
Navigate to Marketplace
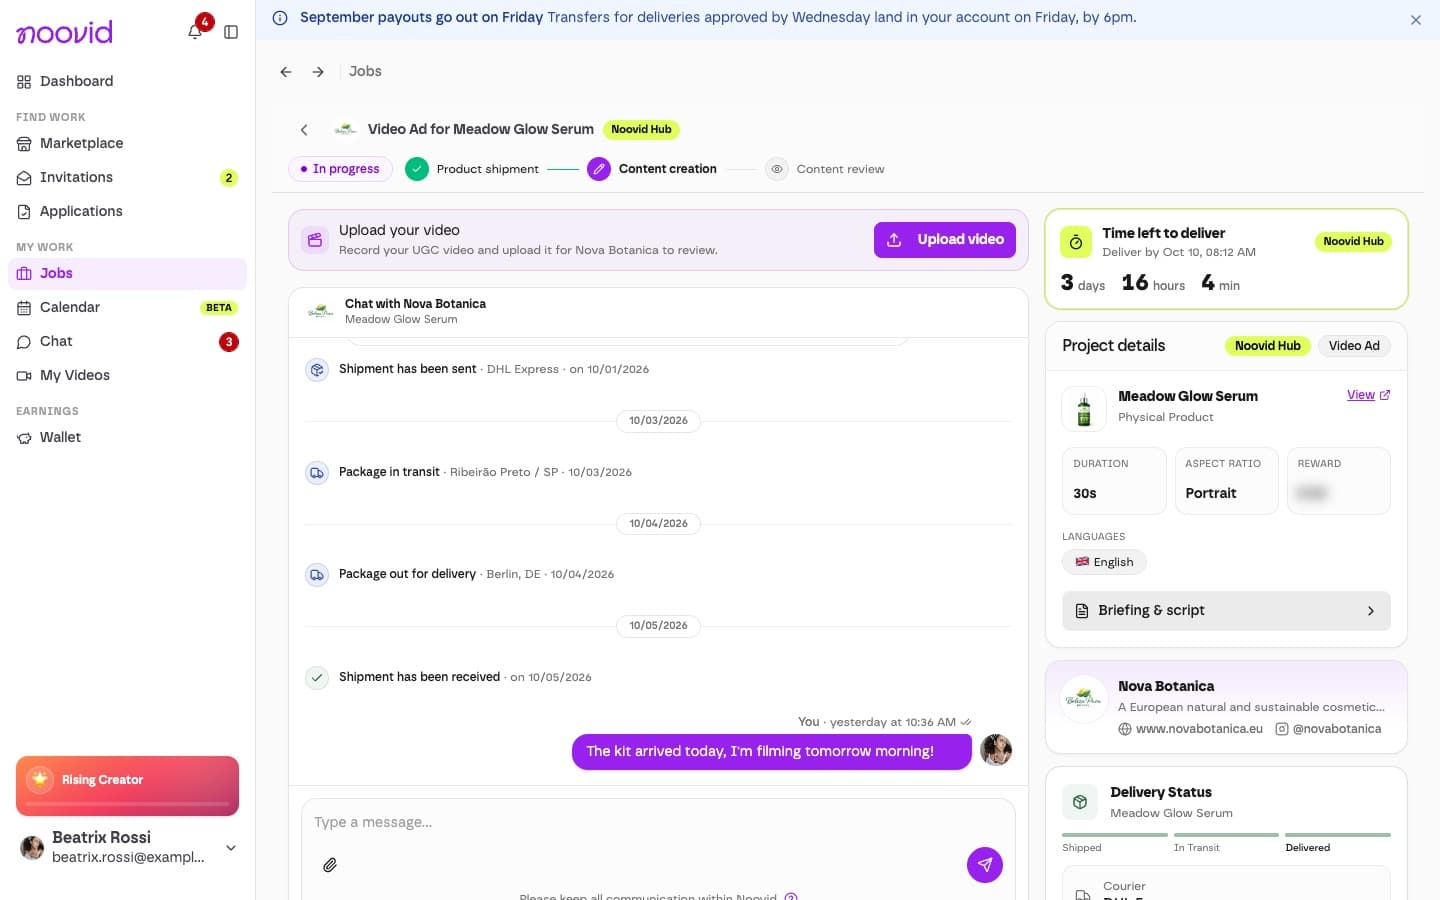[x=128, y=144]
